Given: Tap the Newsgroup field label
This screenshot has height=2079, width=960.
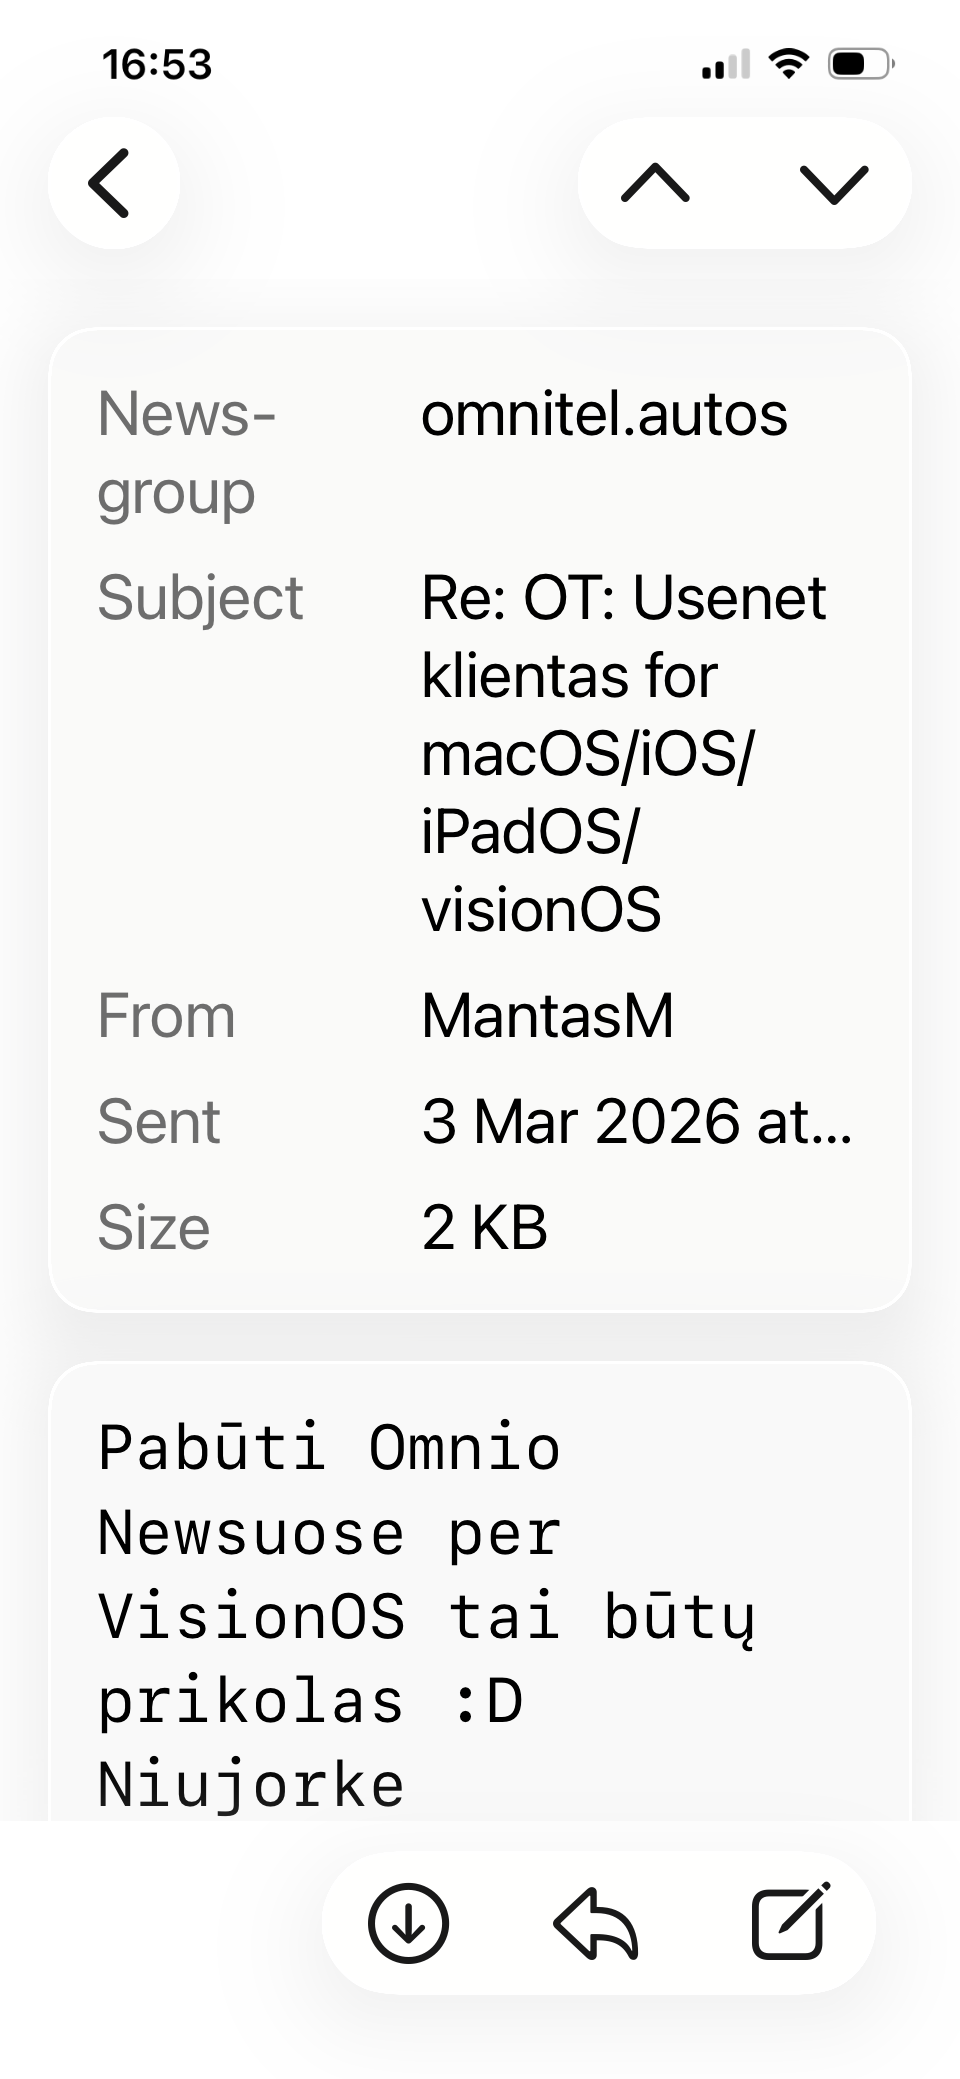Looking at the screenshot, I should [186, 452].
